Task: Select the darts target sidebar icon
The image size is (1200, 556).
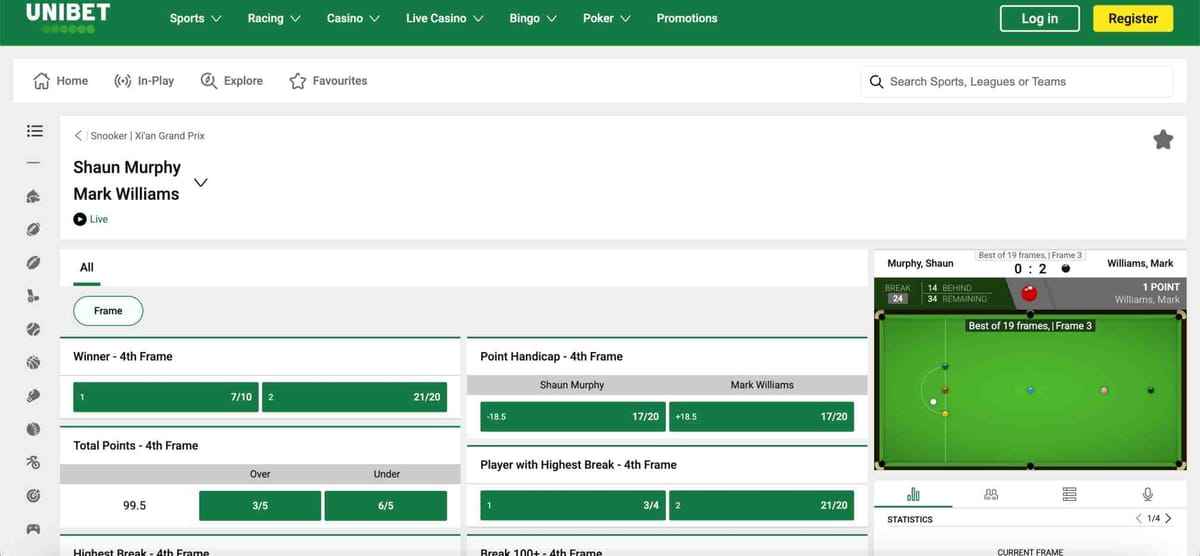Action: point(34,495)
